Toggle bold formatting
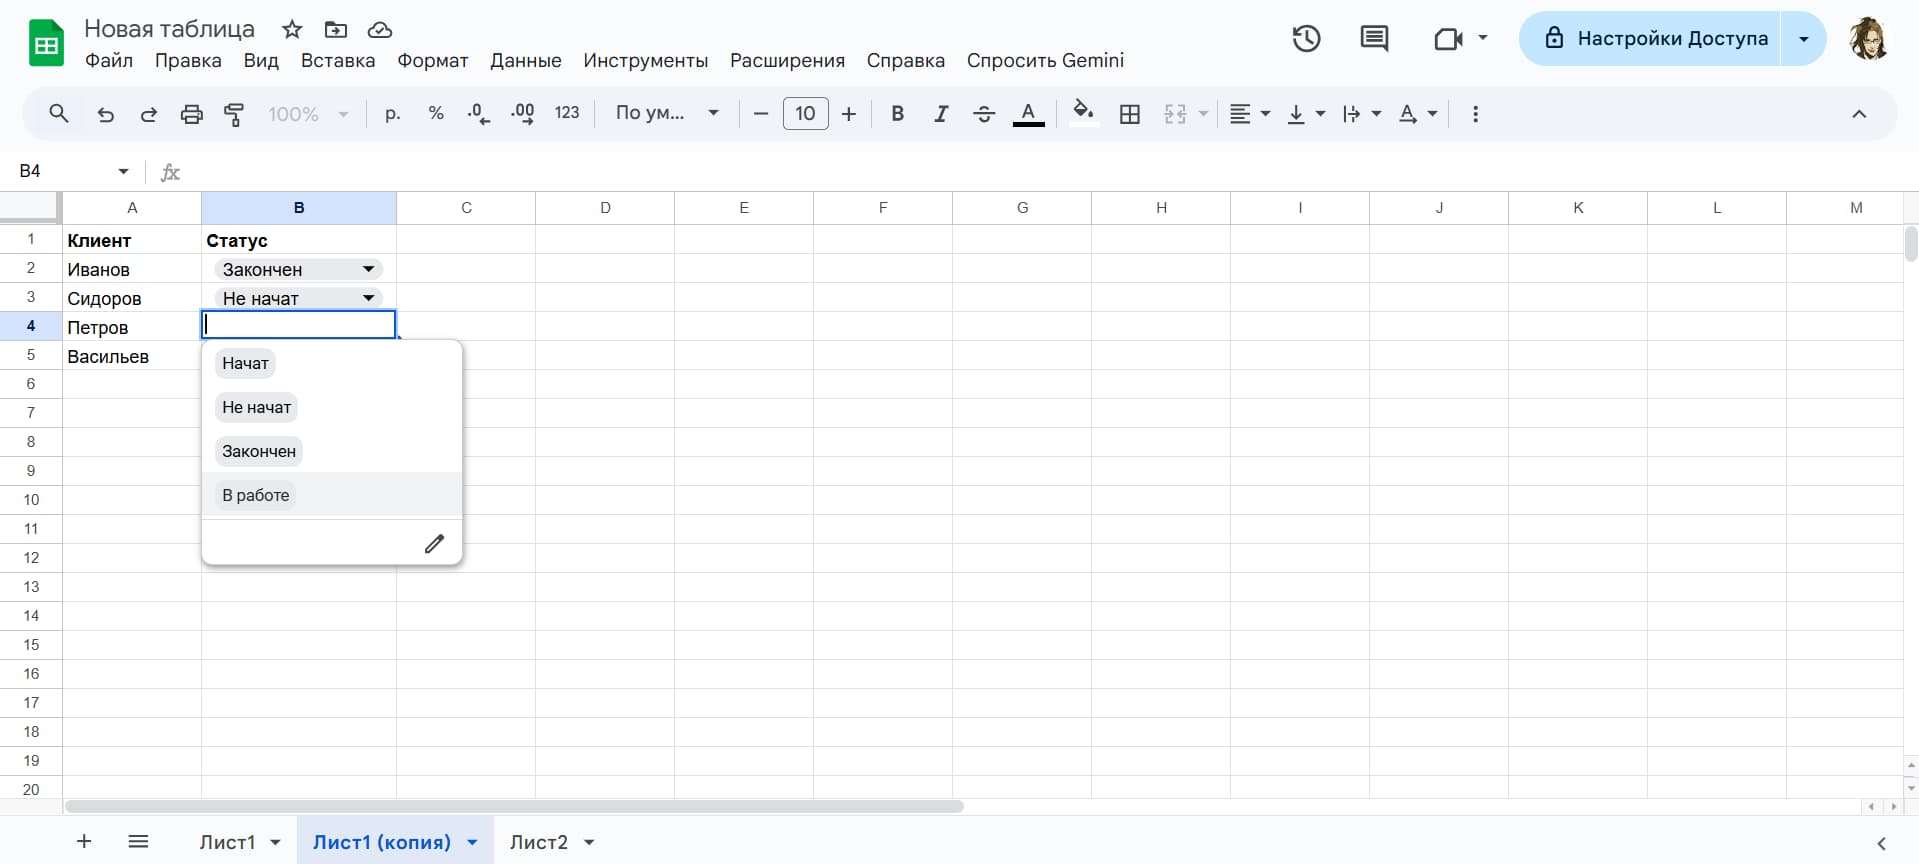This screenshot has height=864, width=1919. point(897,114)
